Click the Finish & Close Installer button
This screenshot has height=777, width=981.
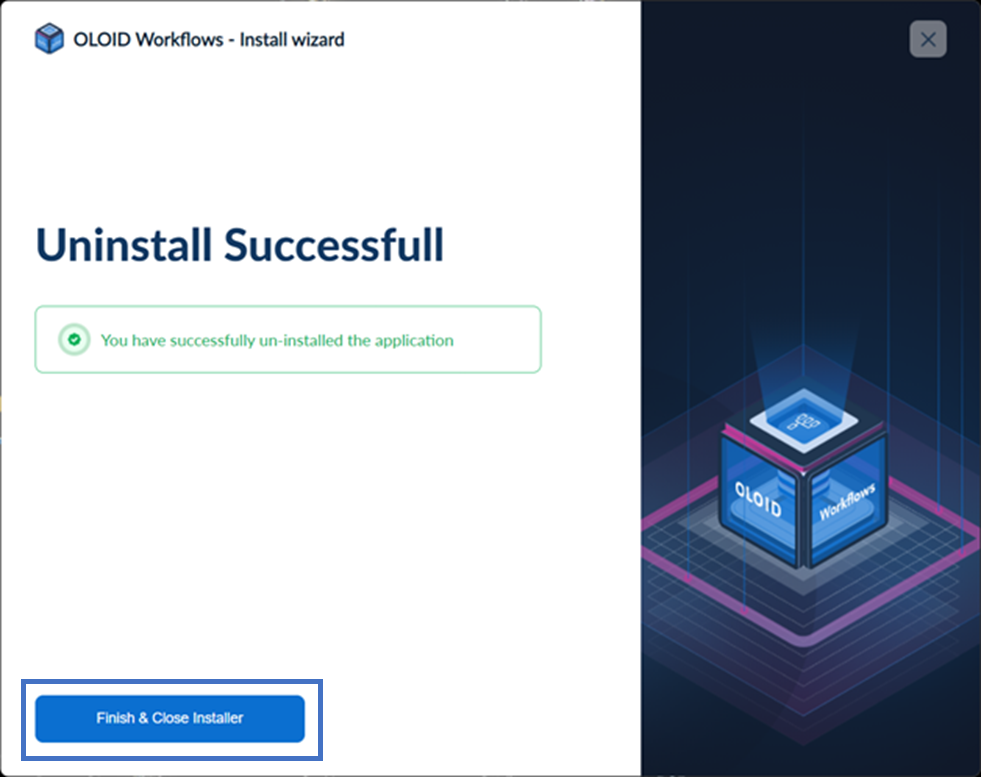pyautogui.click(x=170, y=718)
